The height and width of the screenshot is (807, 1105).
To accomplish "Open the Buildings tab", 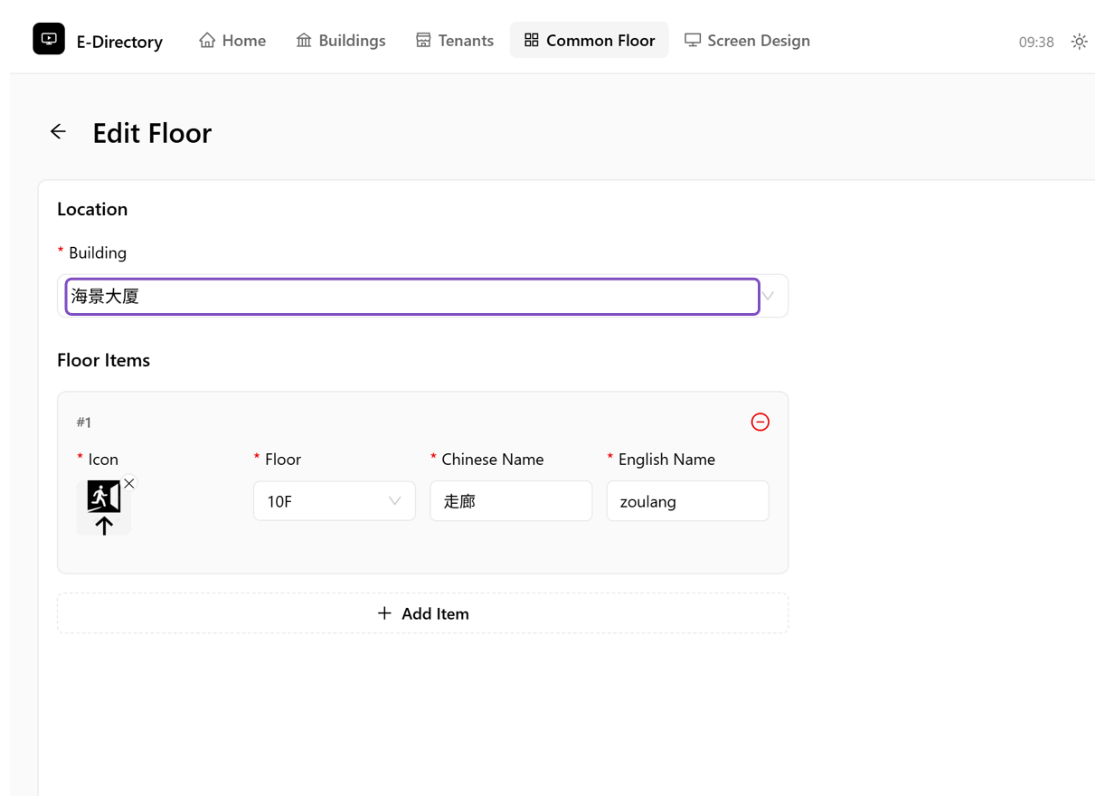I will (341, 40).
